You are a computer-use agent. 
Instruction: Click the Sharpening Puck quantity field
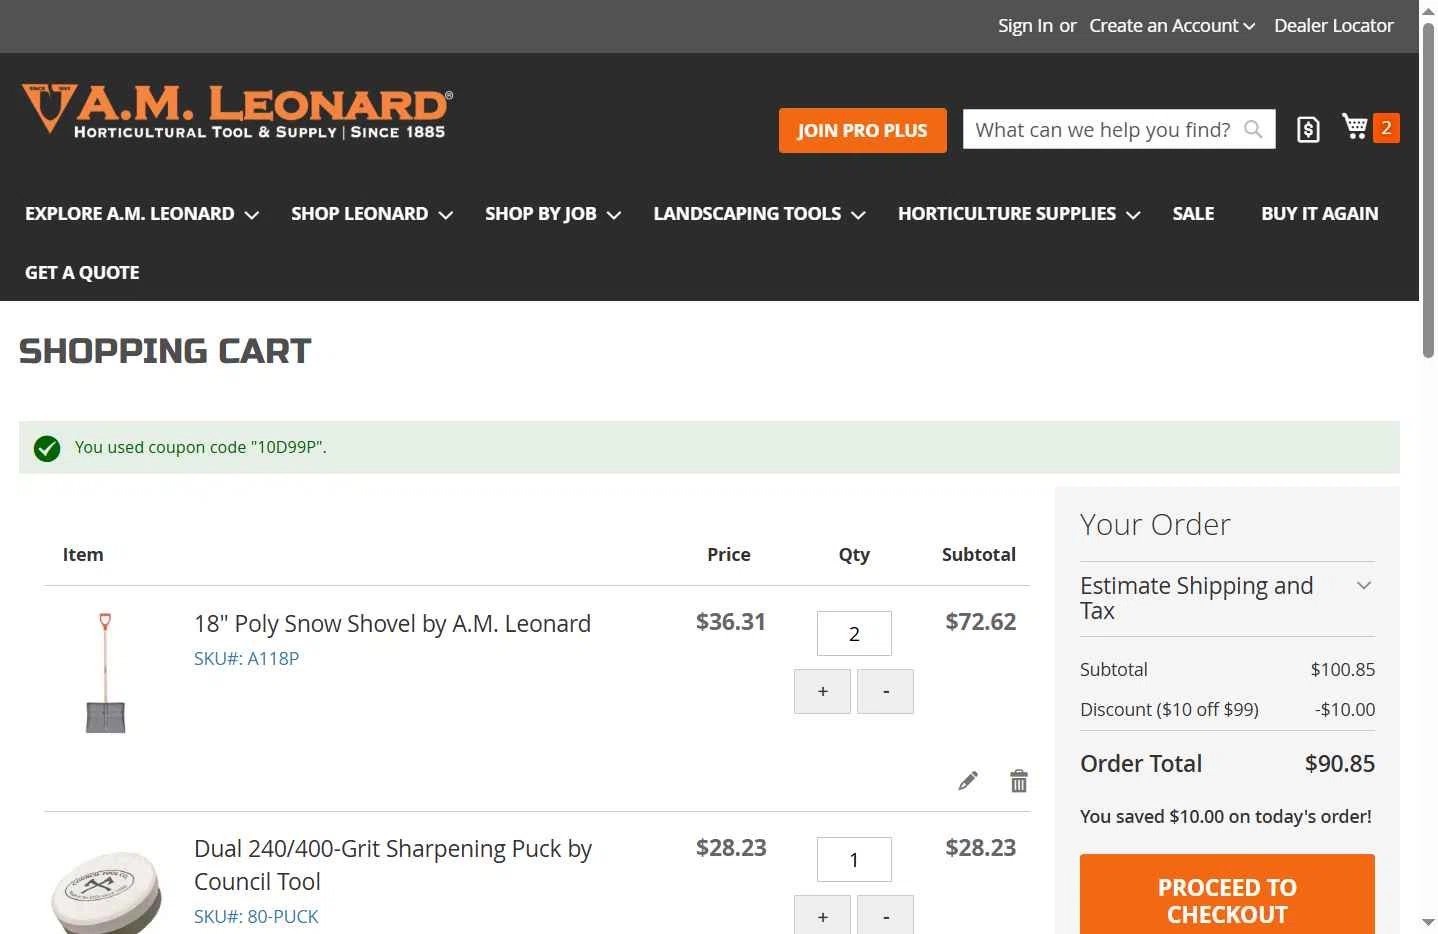coord(854,859)
